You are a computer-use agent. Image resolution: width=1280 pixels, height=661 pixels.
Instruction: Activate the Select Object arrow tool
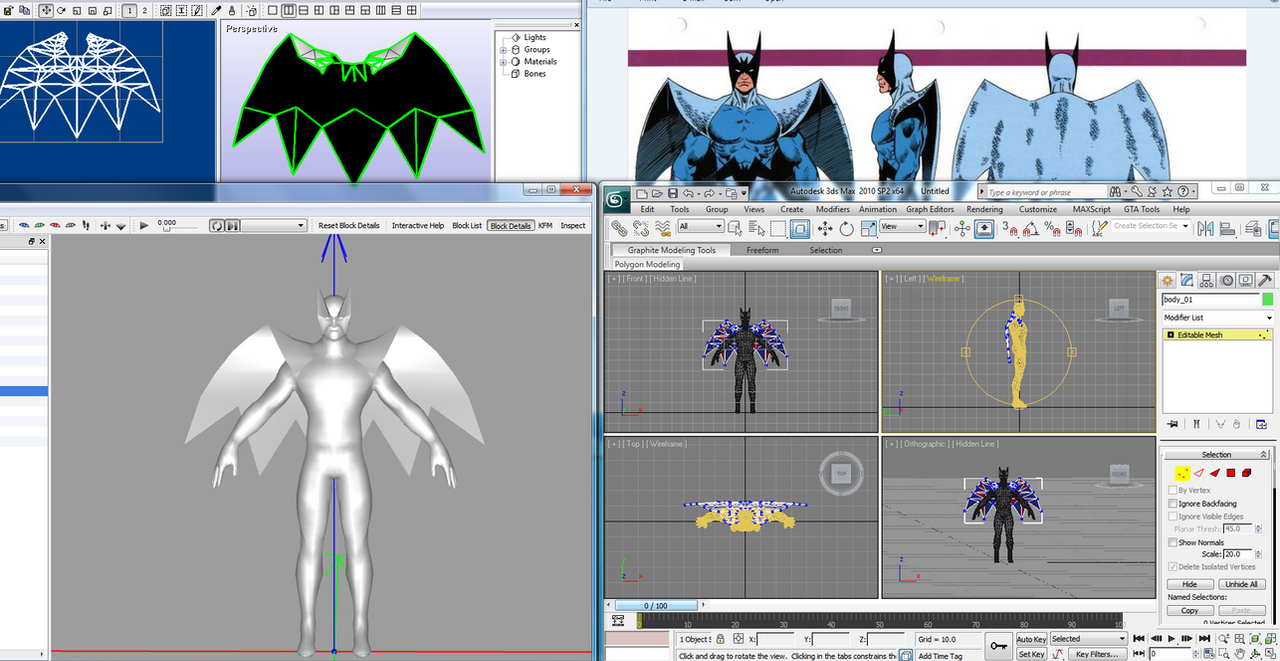(x=735, y=228)
